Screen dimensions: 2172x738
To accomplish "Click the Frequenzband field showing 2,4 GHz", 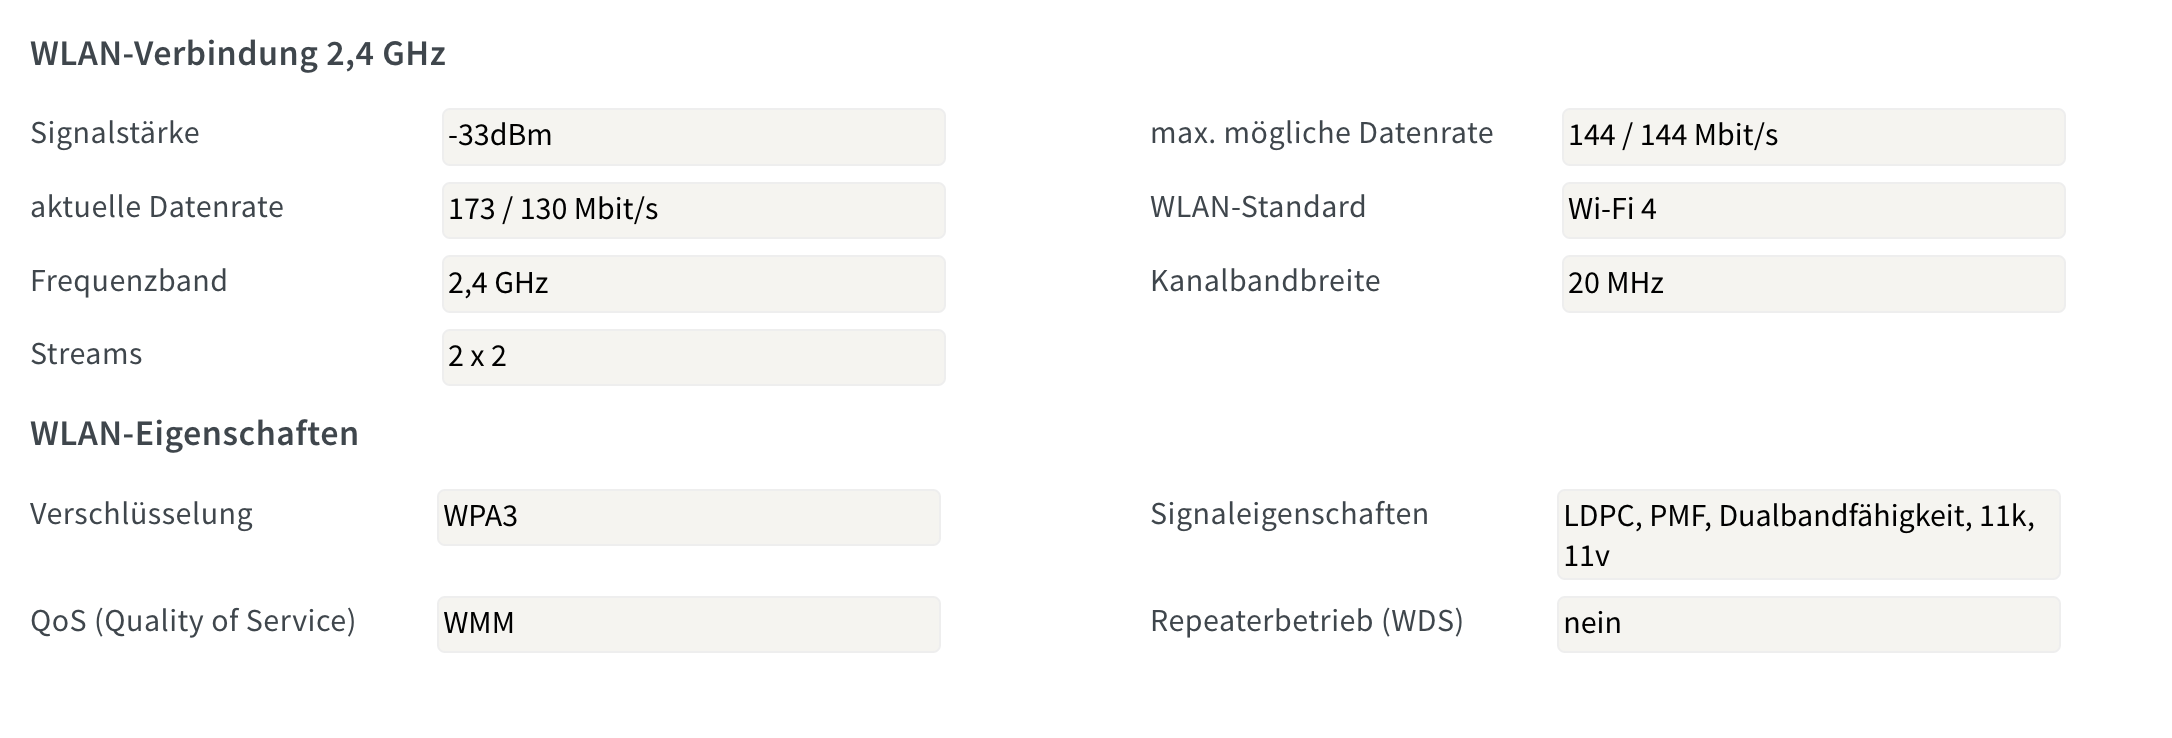I will coord(692,283).
